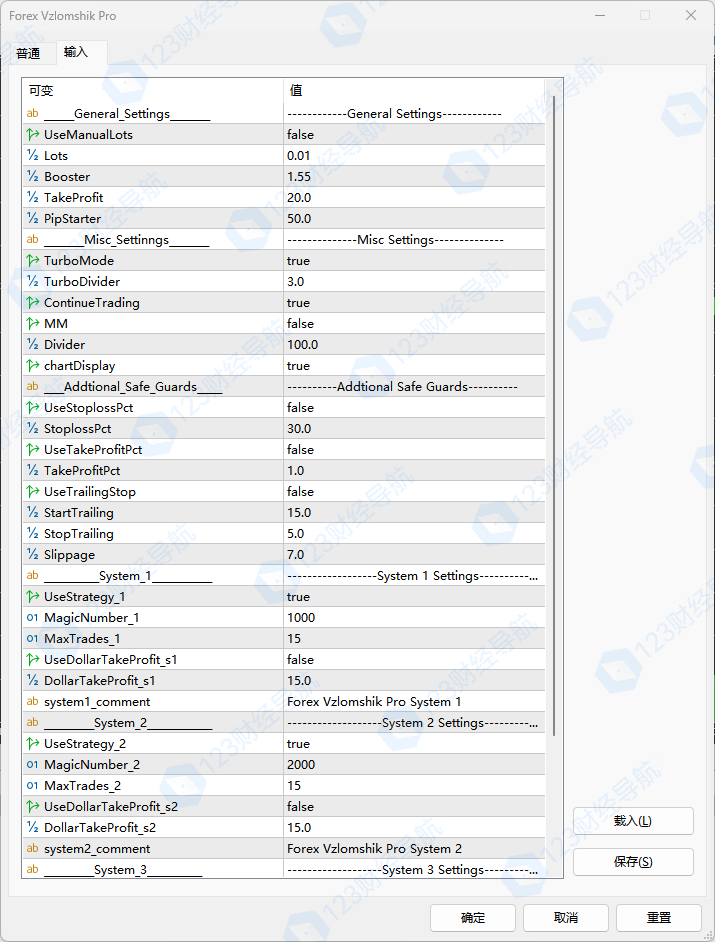Click the 取消 button
The image size is (715, 942).
[566, 918]
